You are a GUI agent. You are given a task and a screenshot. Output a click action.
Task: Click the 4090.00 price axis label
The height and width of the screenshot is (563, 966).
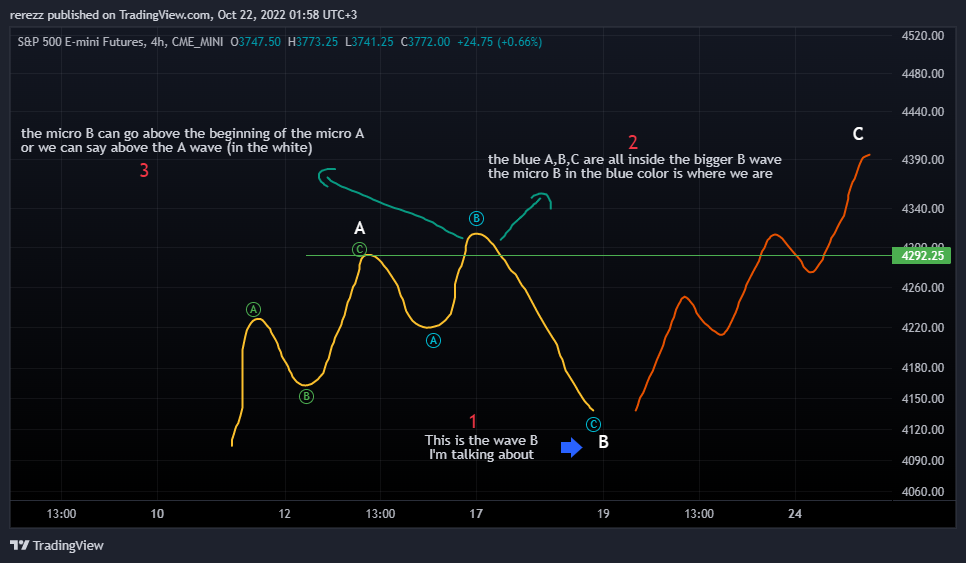pos(923,461)
